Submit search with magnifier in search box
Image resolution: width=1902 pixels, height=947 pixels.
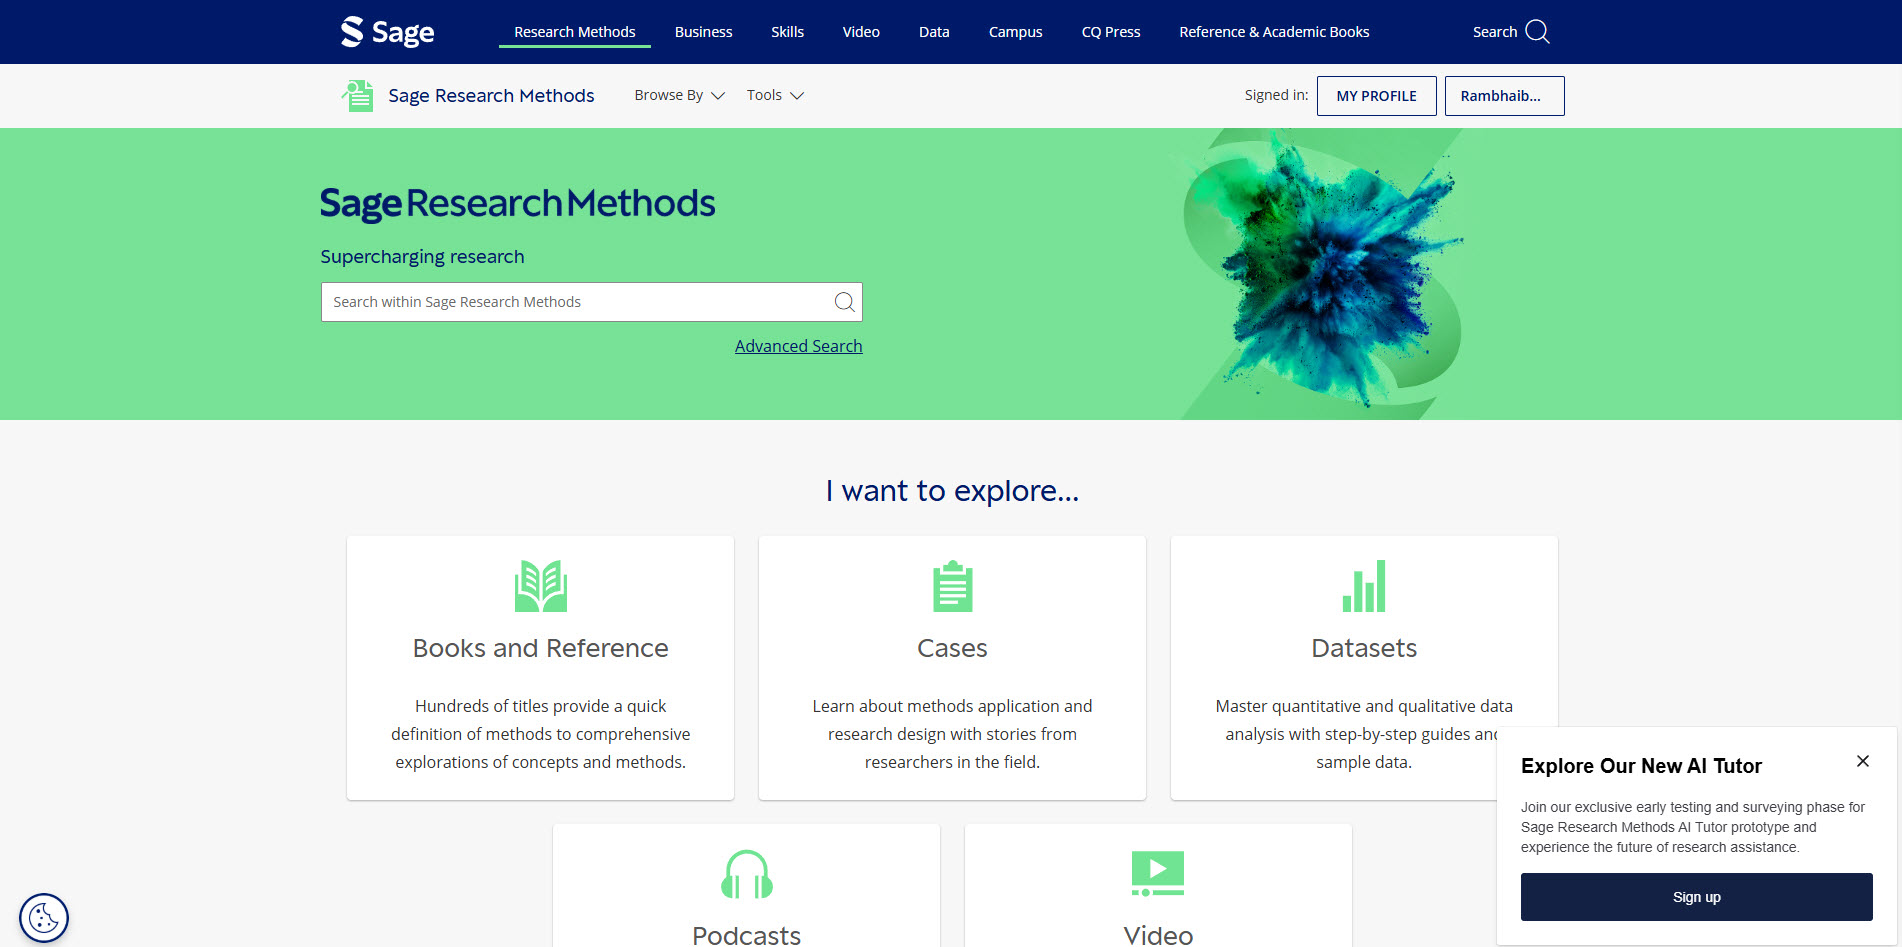tap(845, 302)
